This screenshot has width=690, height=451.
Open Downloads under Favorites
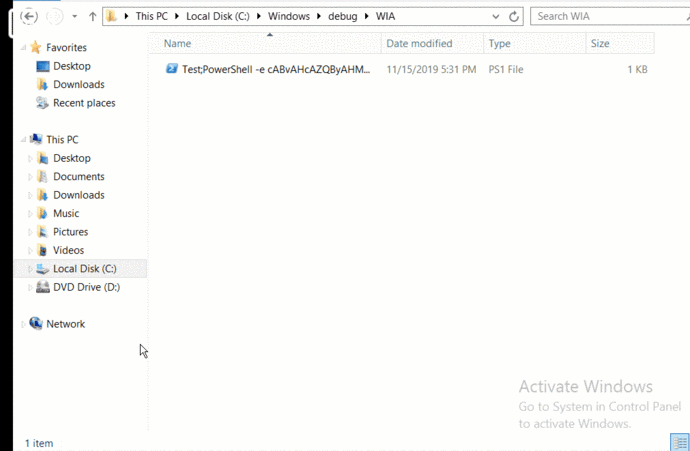79,84
